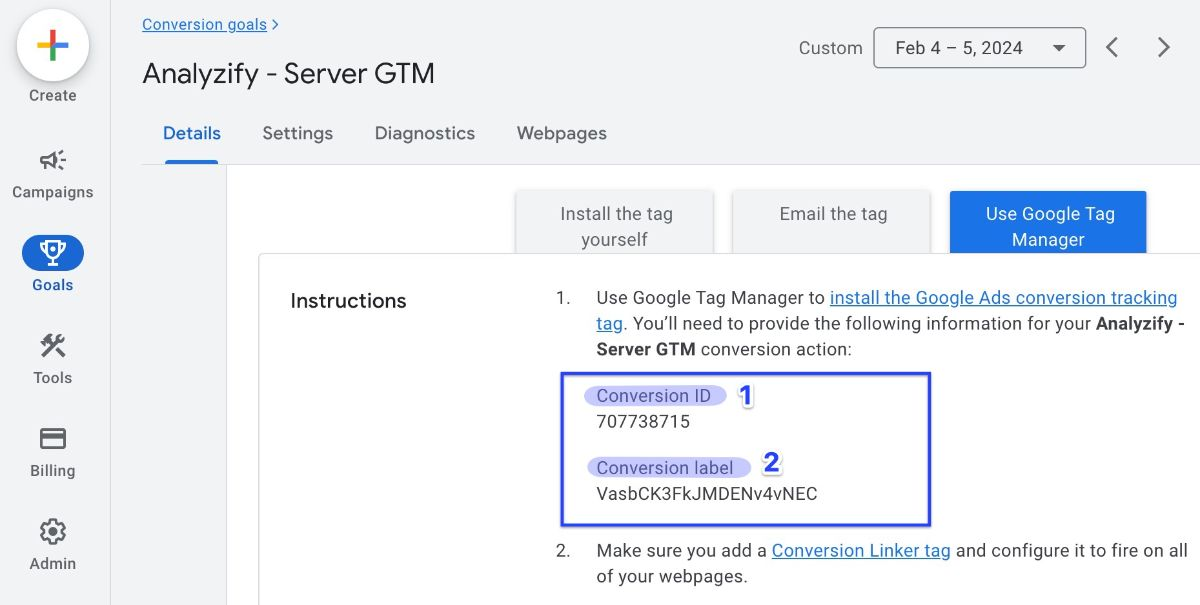
Task: Follow the Conversion goals breadcrumb link
Action: click(x=204, y=24)
